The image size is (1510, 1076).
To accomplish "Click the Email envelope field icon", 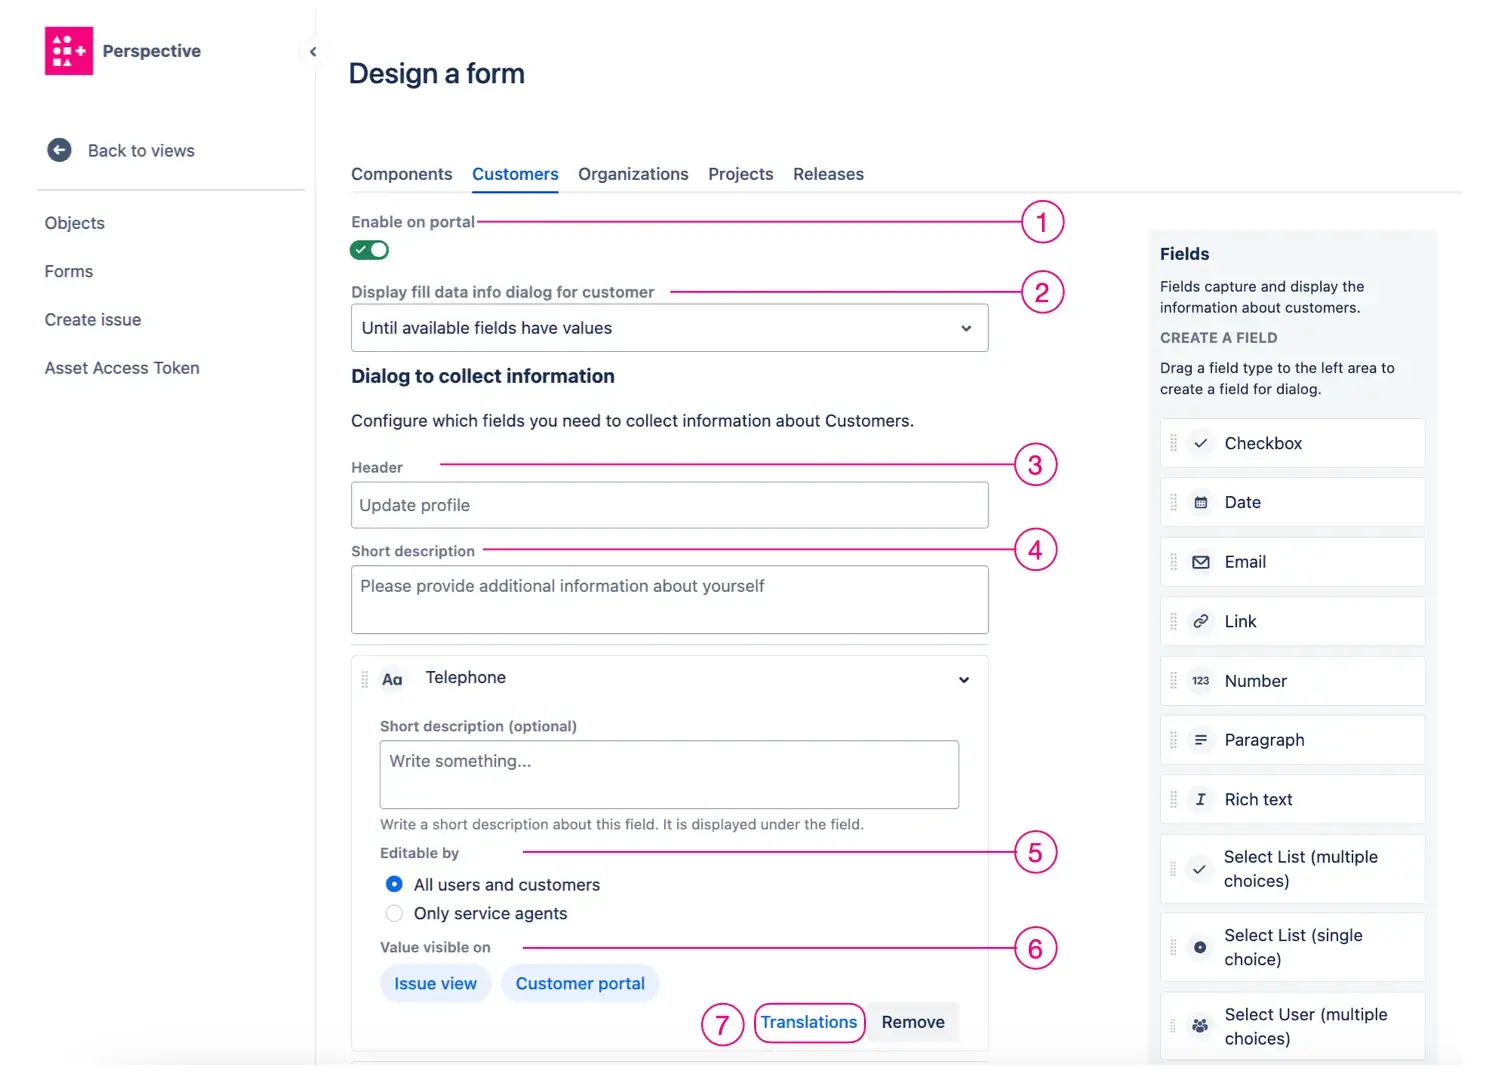I will click(x=1200, y=562).
